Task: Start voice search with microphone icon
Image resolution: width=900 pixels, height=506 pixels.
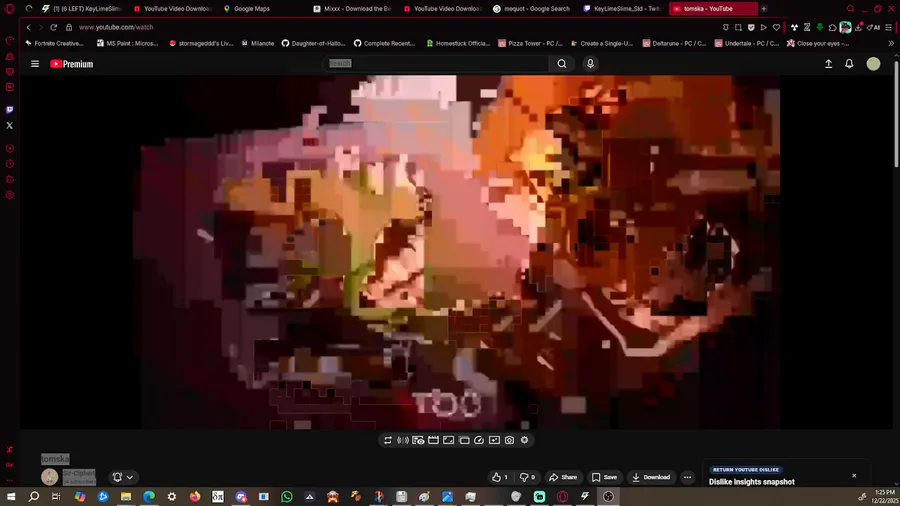Action: tap(590, 64)
